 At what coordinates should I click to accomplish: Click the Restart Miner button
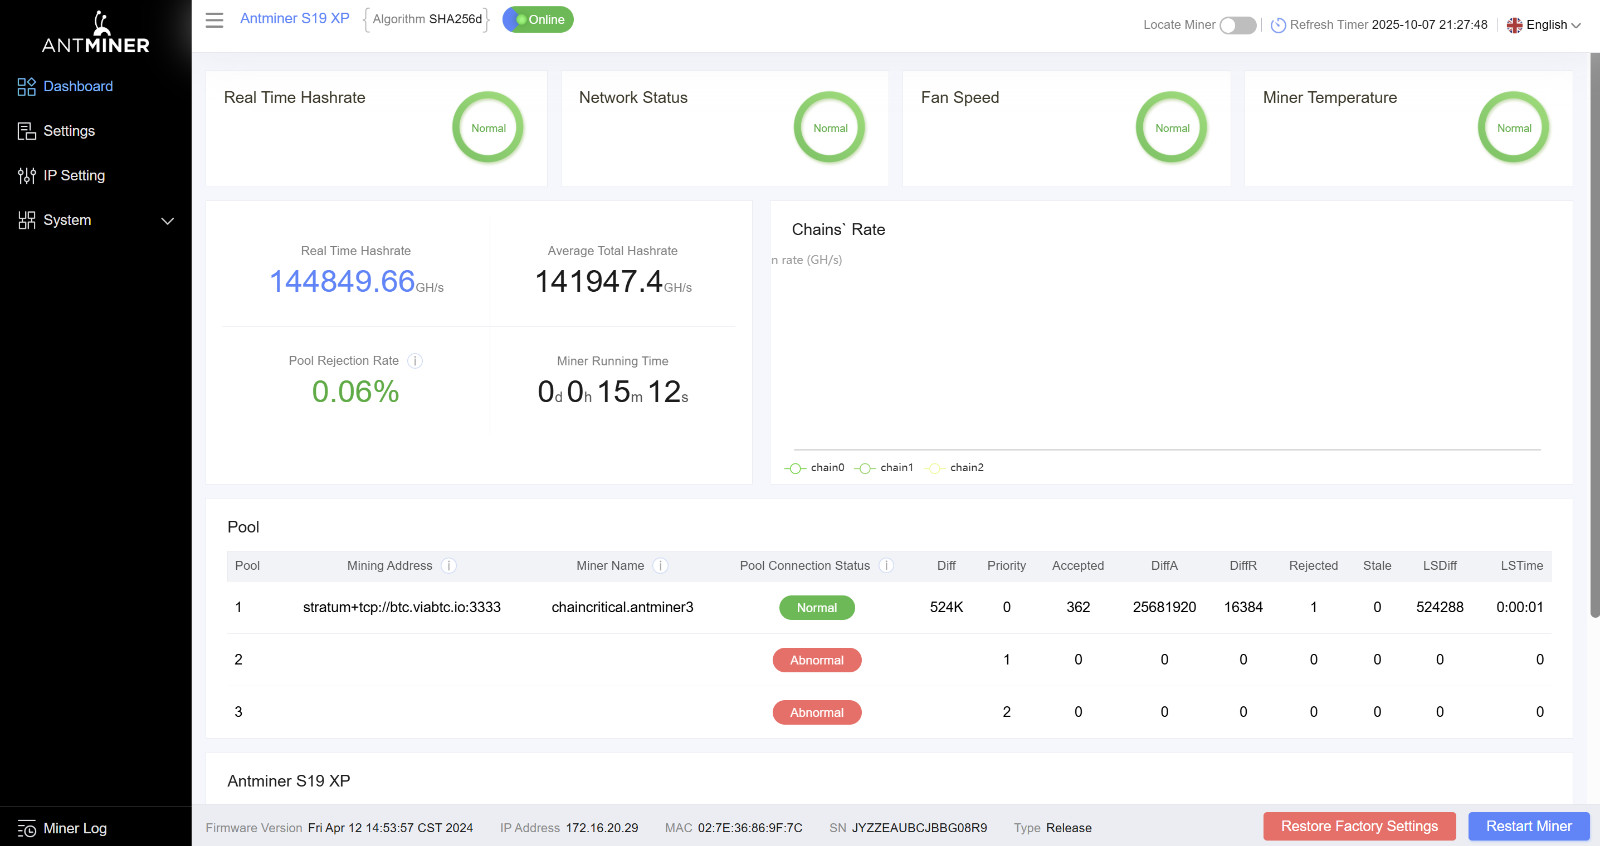[1528, 826]
